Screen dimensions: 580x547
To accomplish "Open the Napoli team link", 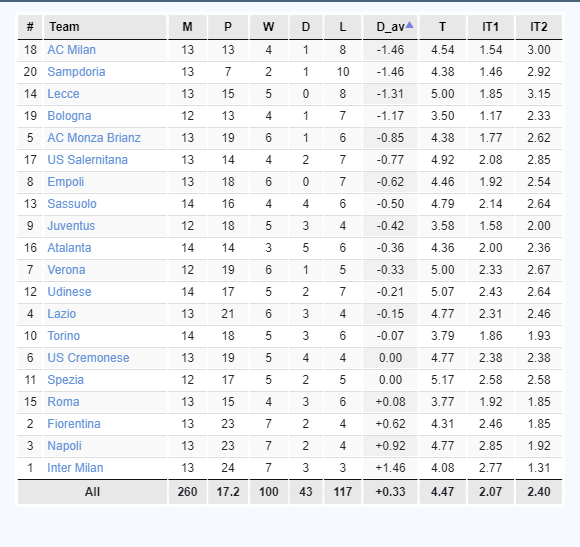I will click(64, 446).
